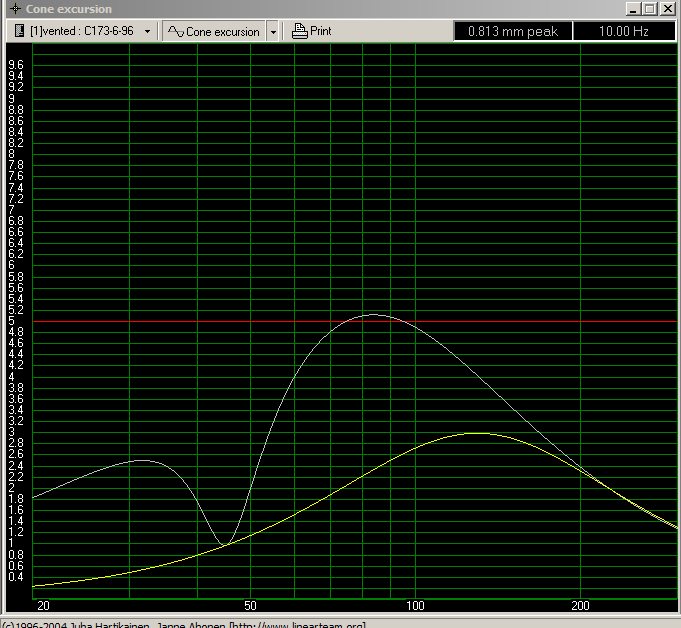Click the 100 label on frequency axis
Screen dimensions: 681x628
coord(415,605)
